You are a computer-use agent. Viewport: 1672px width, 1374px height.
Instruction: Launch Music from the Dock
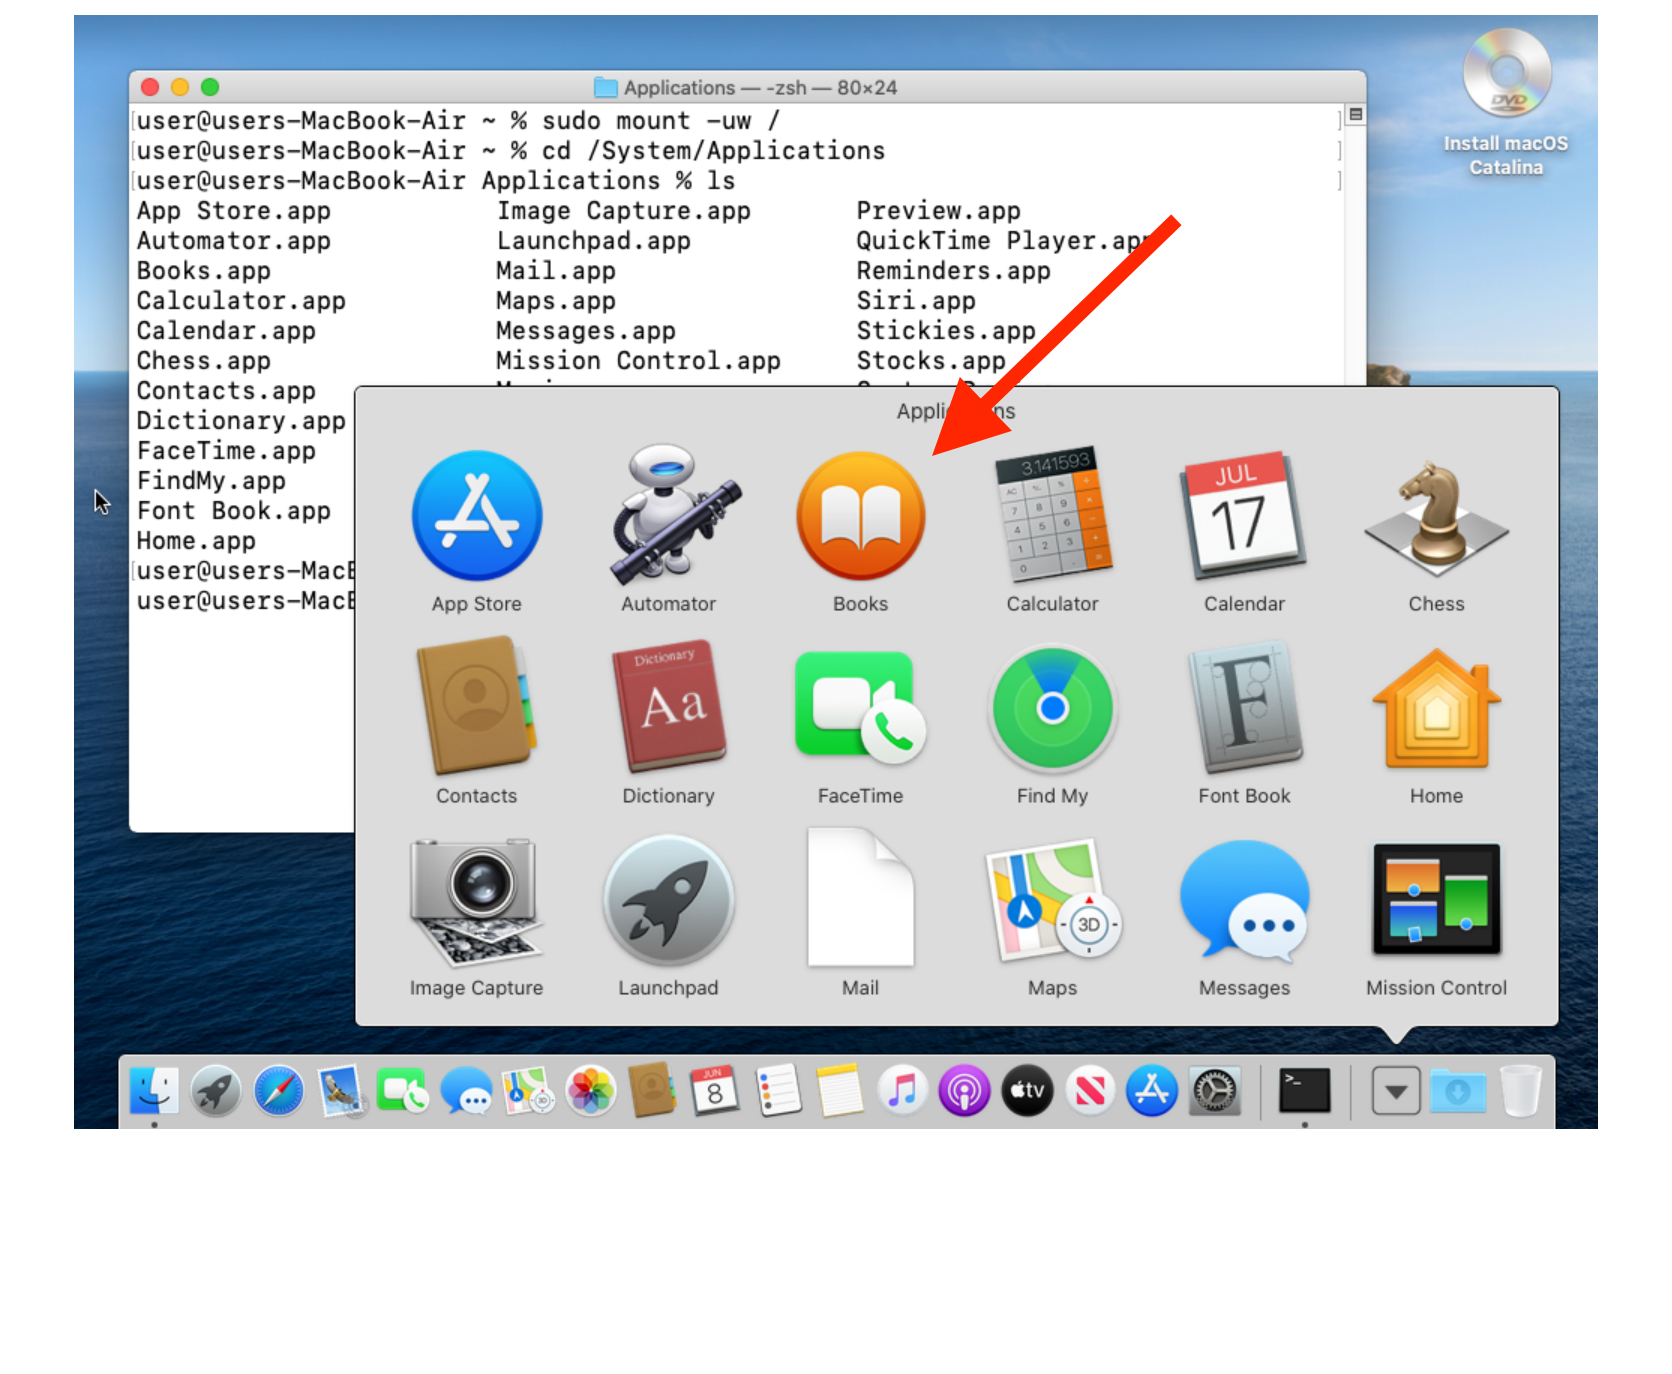[x=902, y=1090]
